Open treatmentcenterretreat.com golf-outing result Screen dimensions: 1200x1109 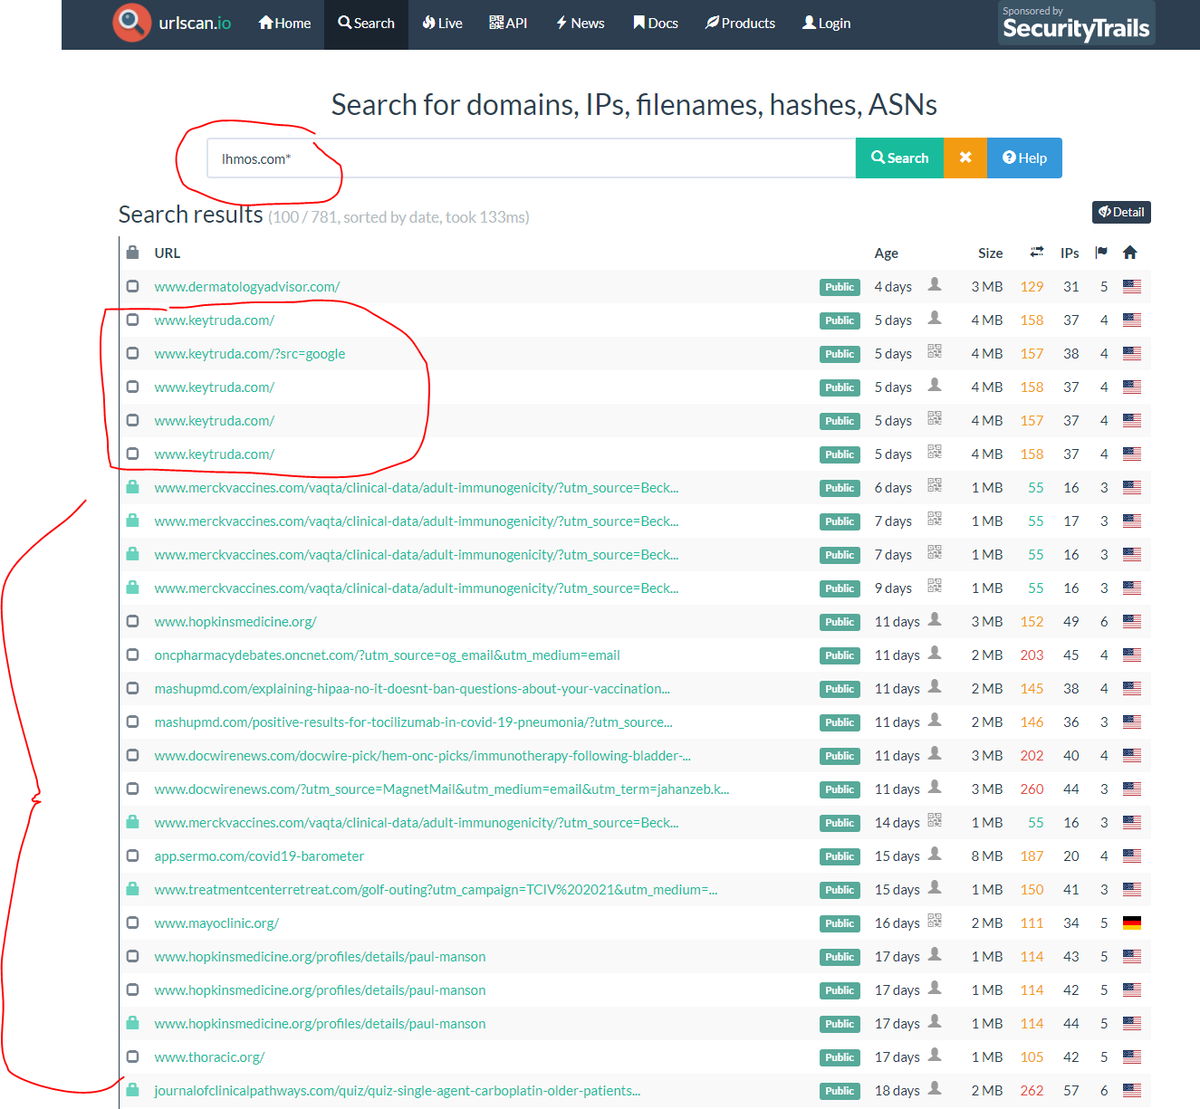[x=436, y=890]
